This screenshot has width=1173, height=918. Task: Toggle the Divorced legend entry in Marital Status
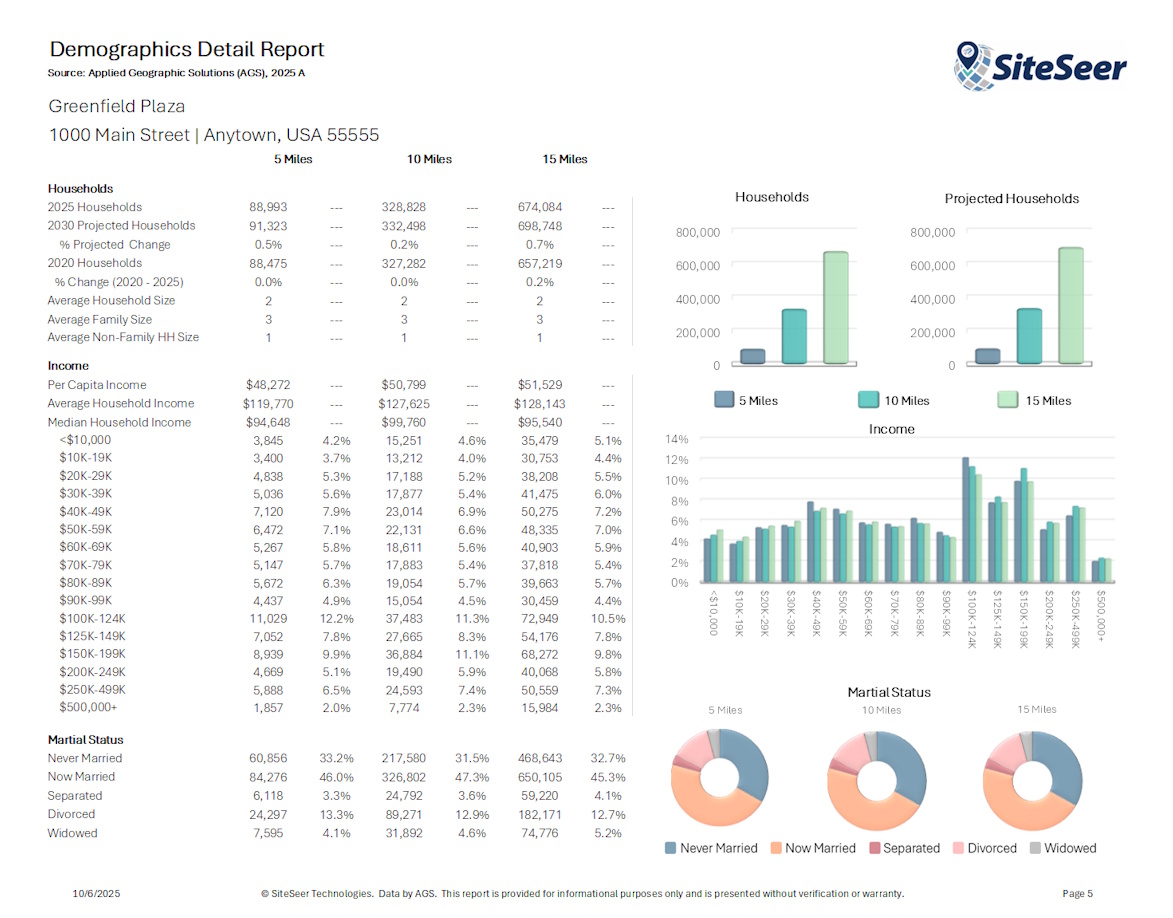pyautogui.click(x=958, y=848)
